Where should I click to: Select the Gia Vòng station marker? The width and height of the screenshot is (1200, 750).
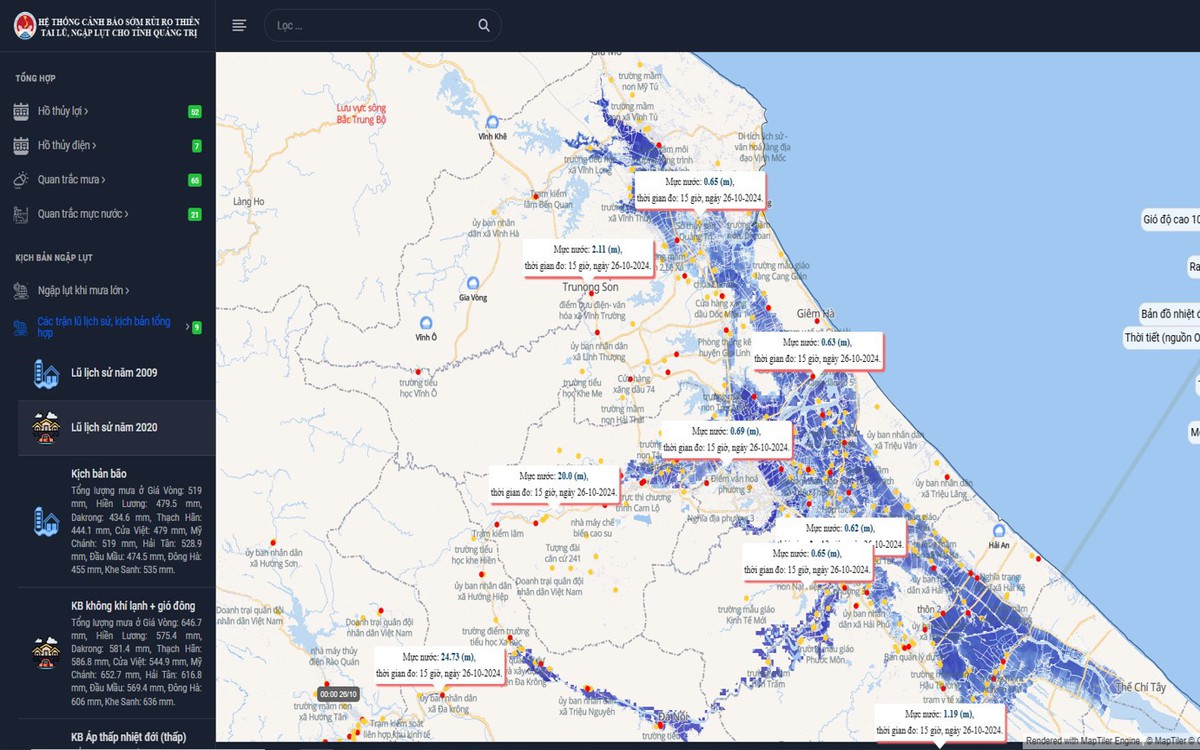[472, 283]
